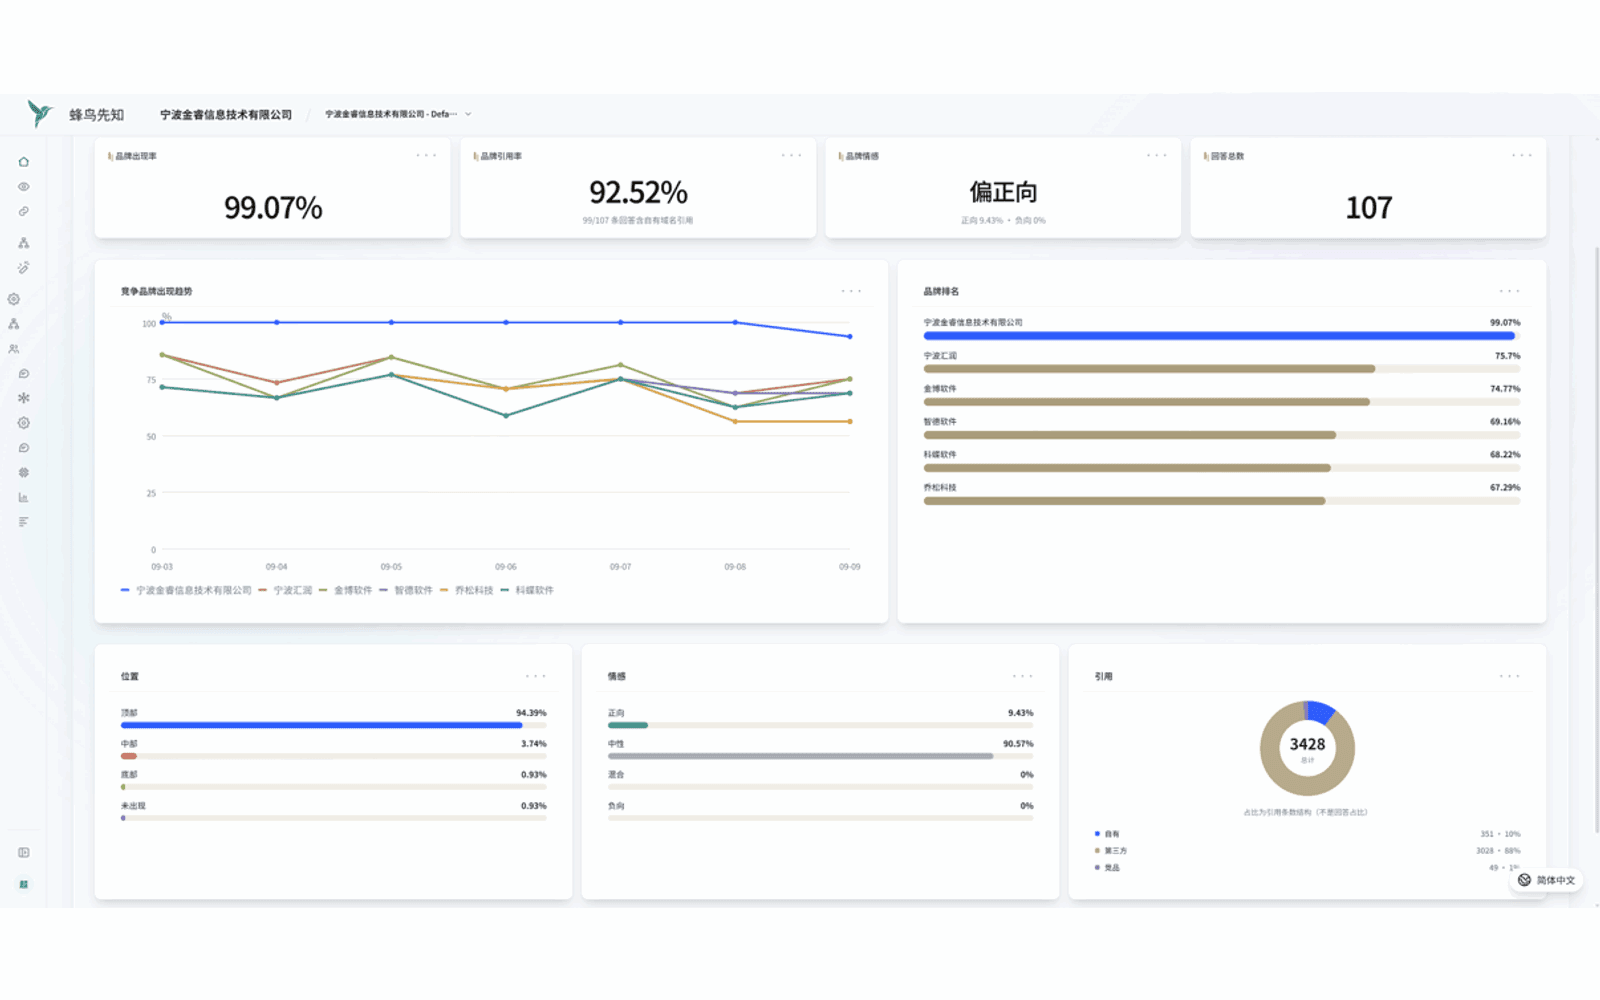The image size is (1600, 1000).
Task: Open the 引用 panel options menu
Action: 1510,676
